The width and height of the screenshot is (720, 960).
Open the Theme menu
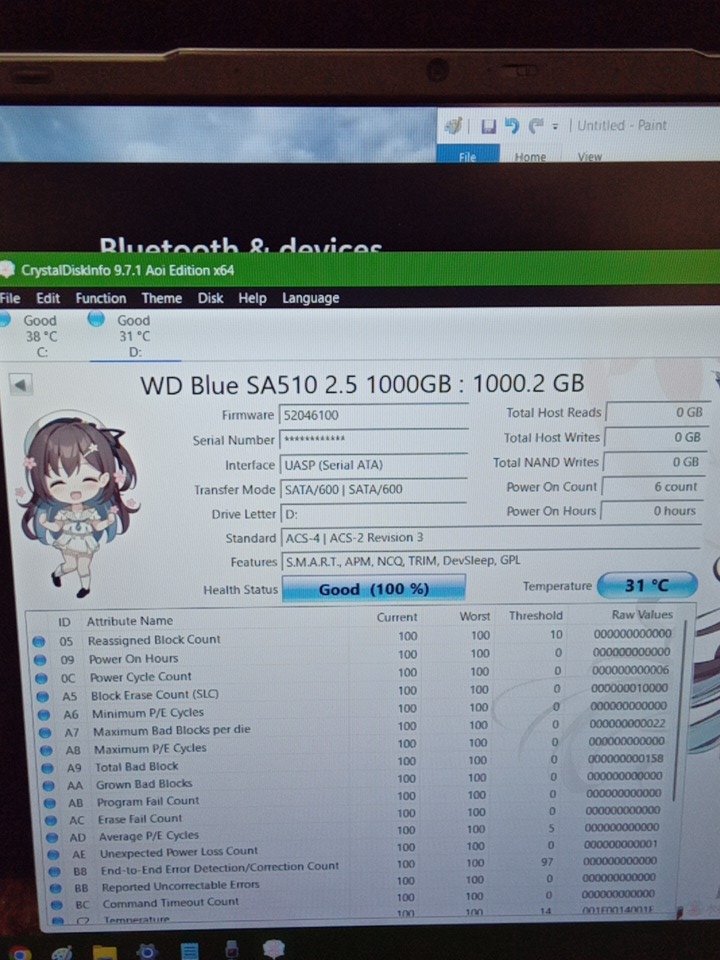pos(162,298)
